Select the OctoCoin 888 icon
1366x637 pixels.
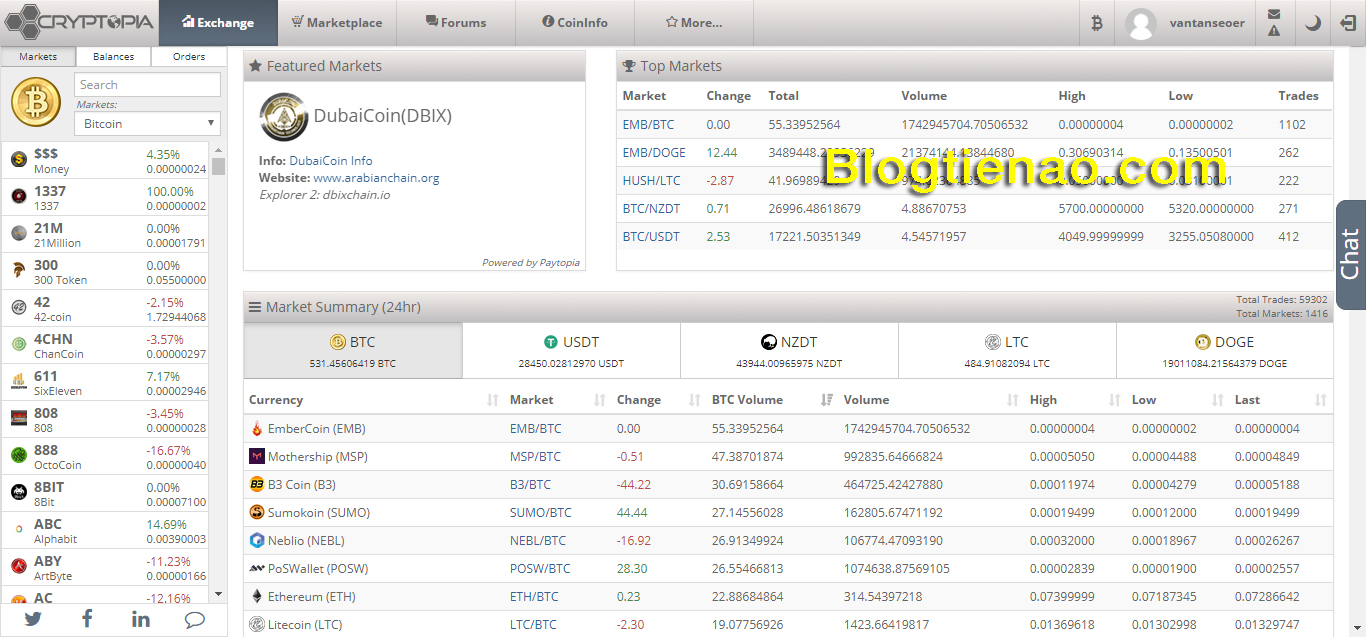coord(19,456)
